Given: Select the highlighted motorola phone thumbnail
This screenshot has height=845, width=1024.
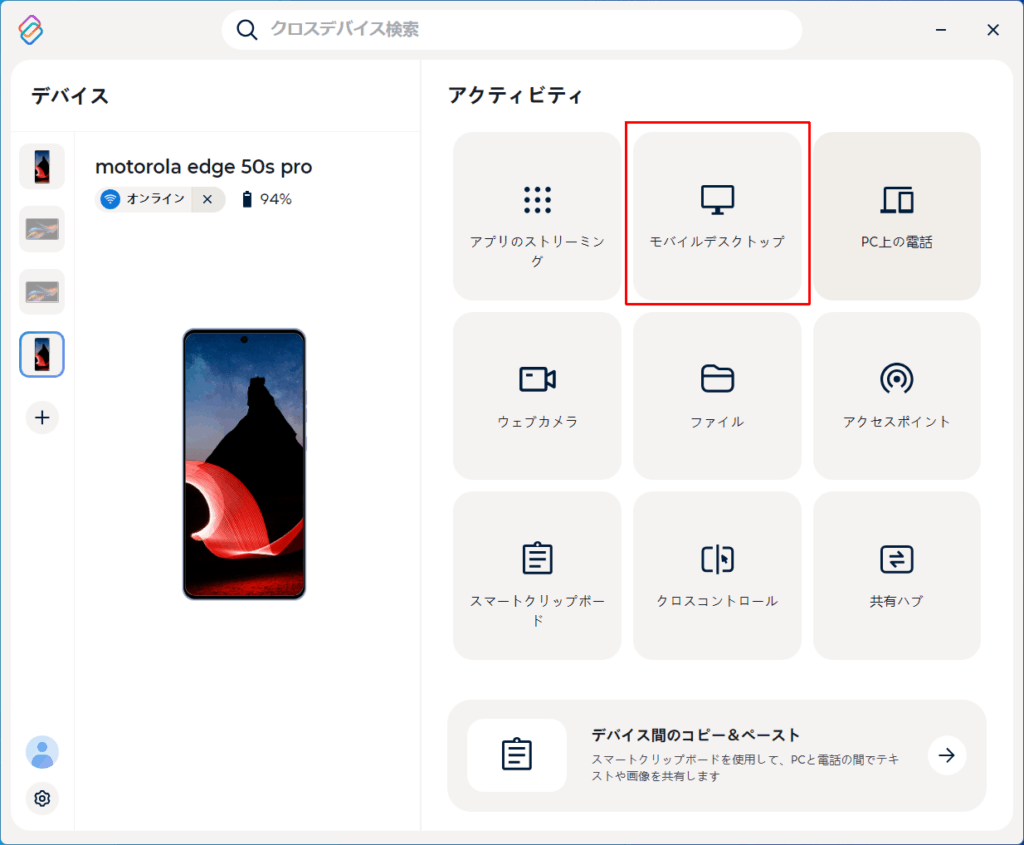Looking at the screenshot, I should (42, 355).
